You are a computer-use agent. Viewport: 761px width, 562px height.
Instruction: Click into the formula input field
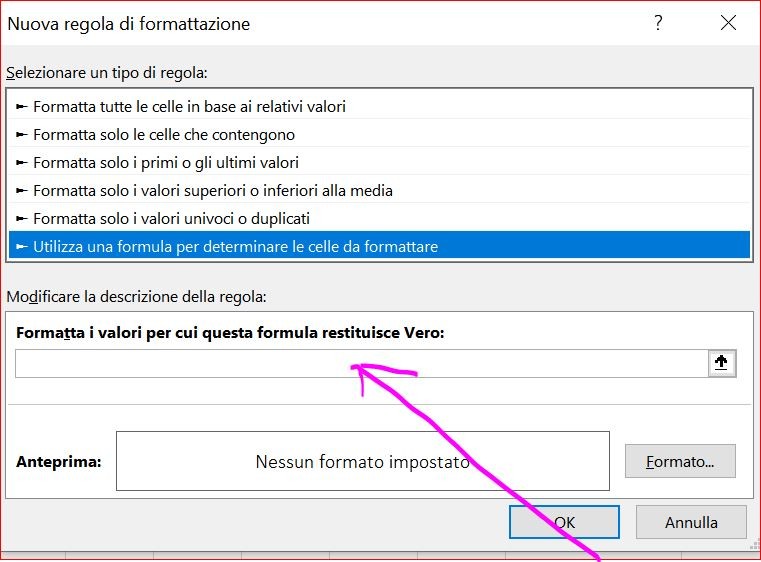point(362,364)
